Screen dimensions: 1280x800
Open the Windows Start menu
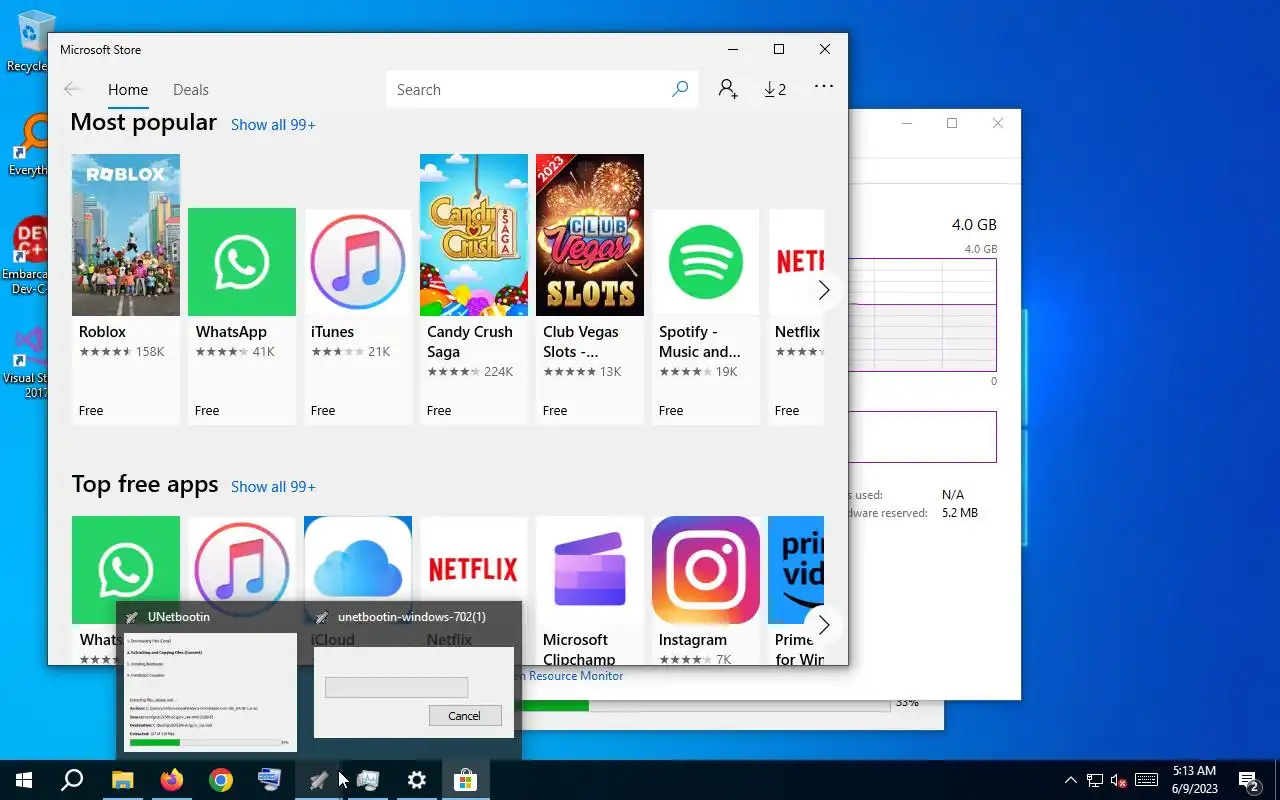tap(24, 780)
